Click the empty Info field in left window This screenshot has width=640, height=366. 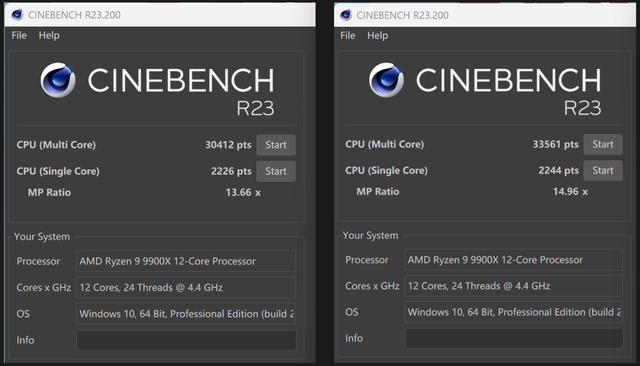coord(186,340)
